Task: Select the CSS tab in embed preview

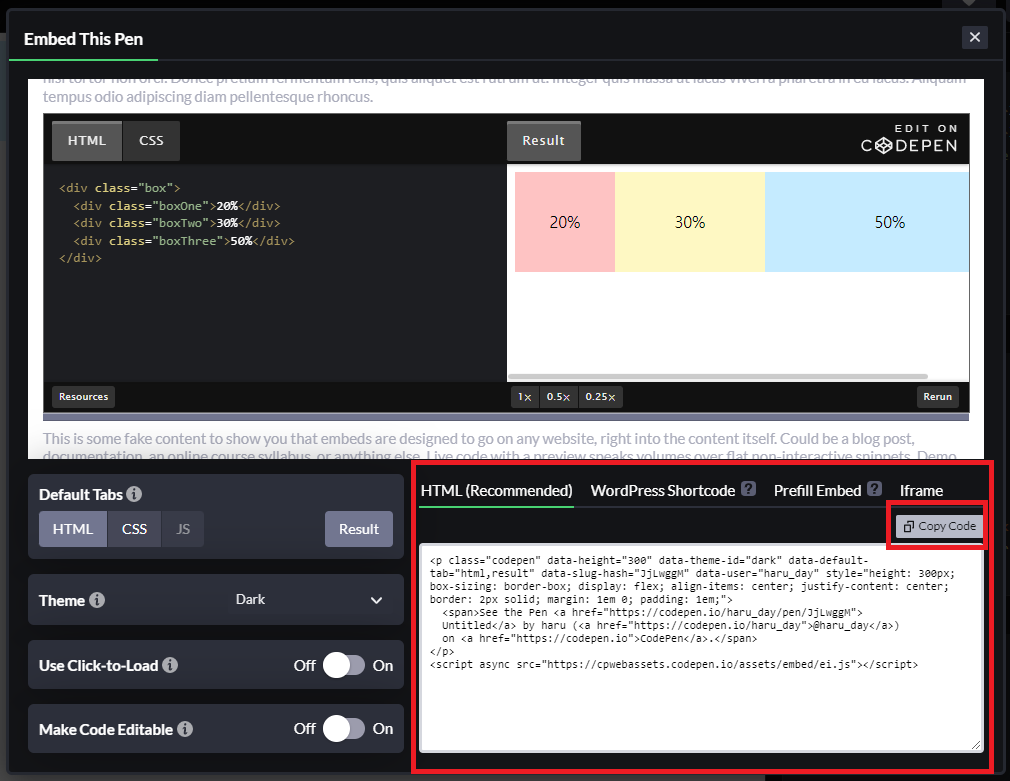Action: [x=151, y=140]
